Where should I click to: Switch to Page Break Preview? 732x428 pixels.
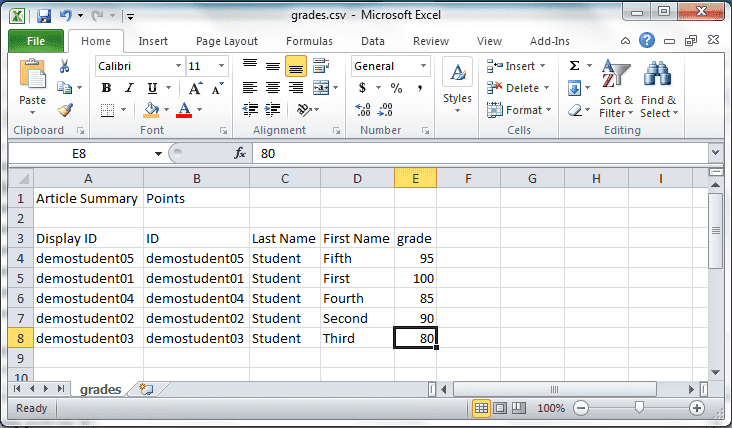point(519,408)
